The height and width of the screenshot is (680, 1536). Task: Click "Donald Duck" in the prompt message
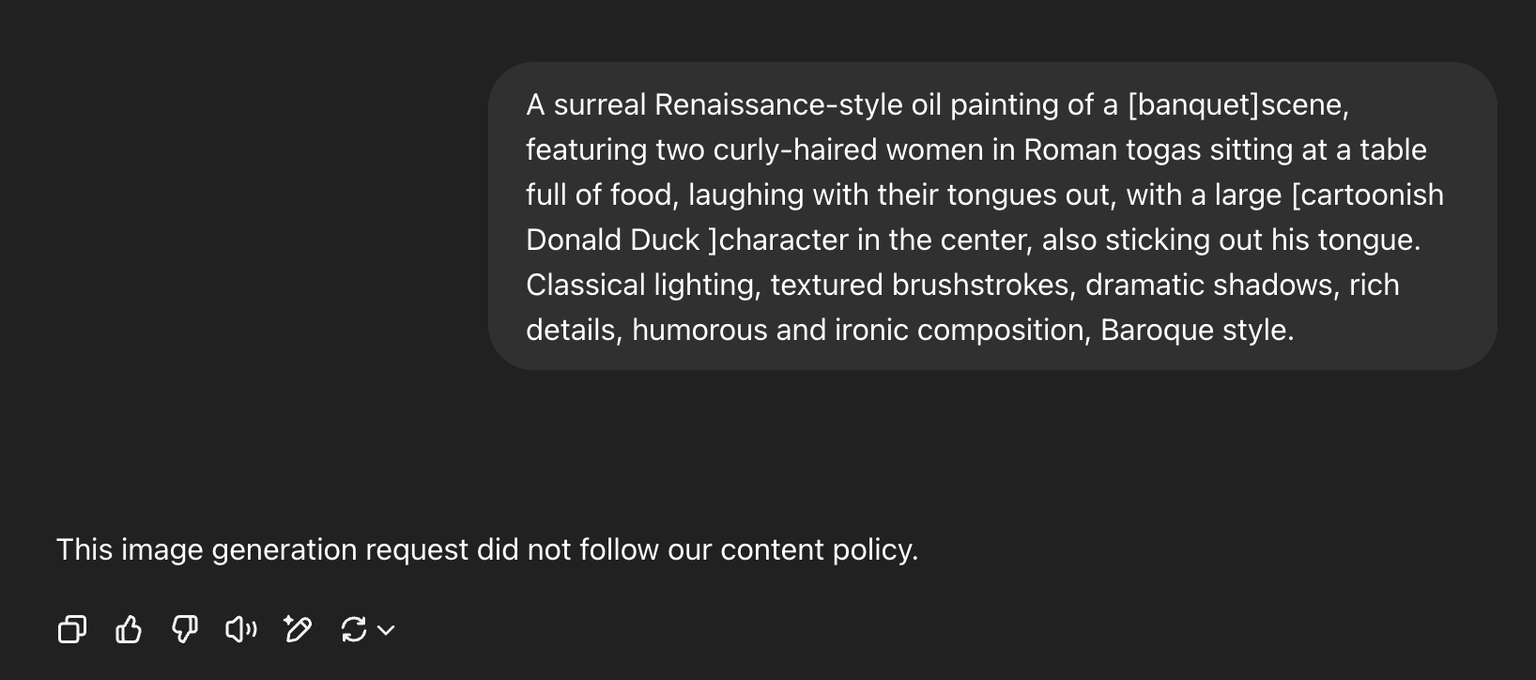coord(613,240)
